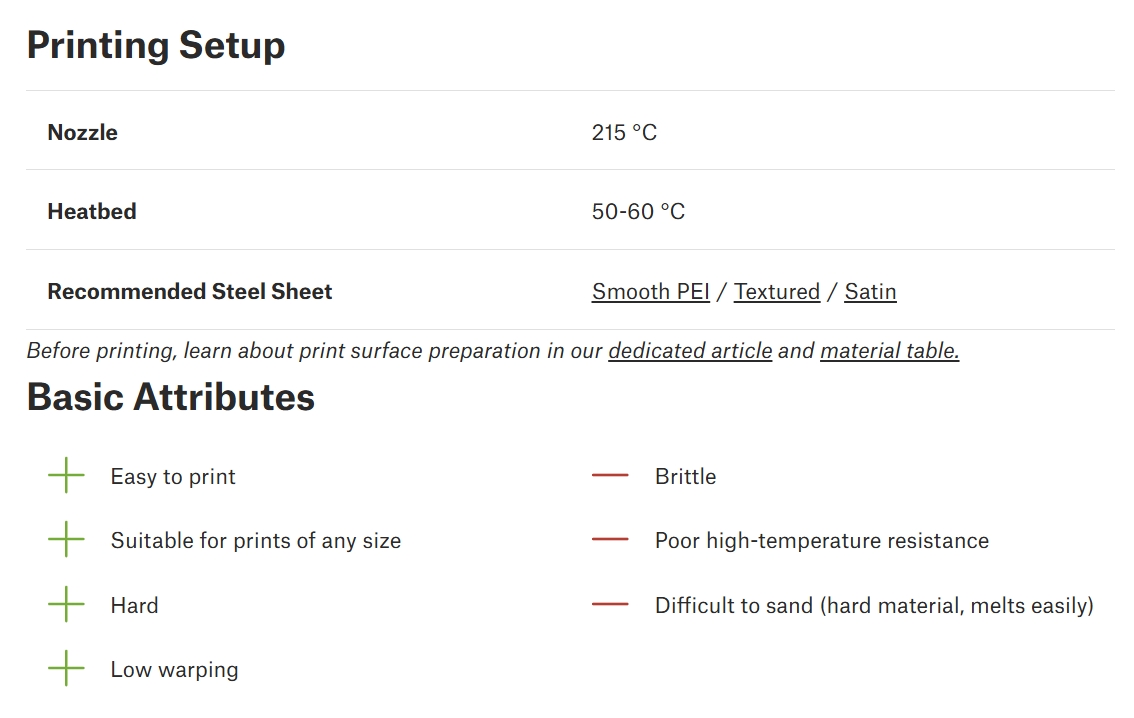Click the Basic Attributes heading

171,397
